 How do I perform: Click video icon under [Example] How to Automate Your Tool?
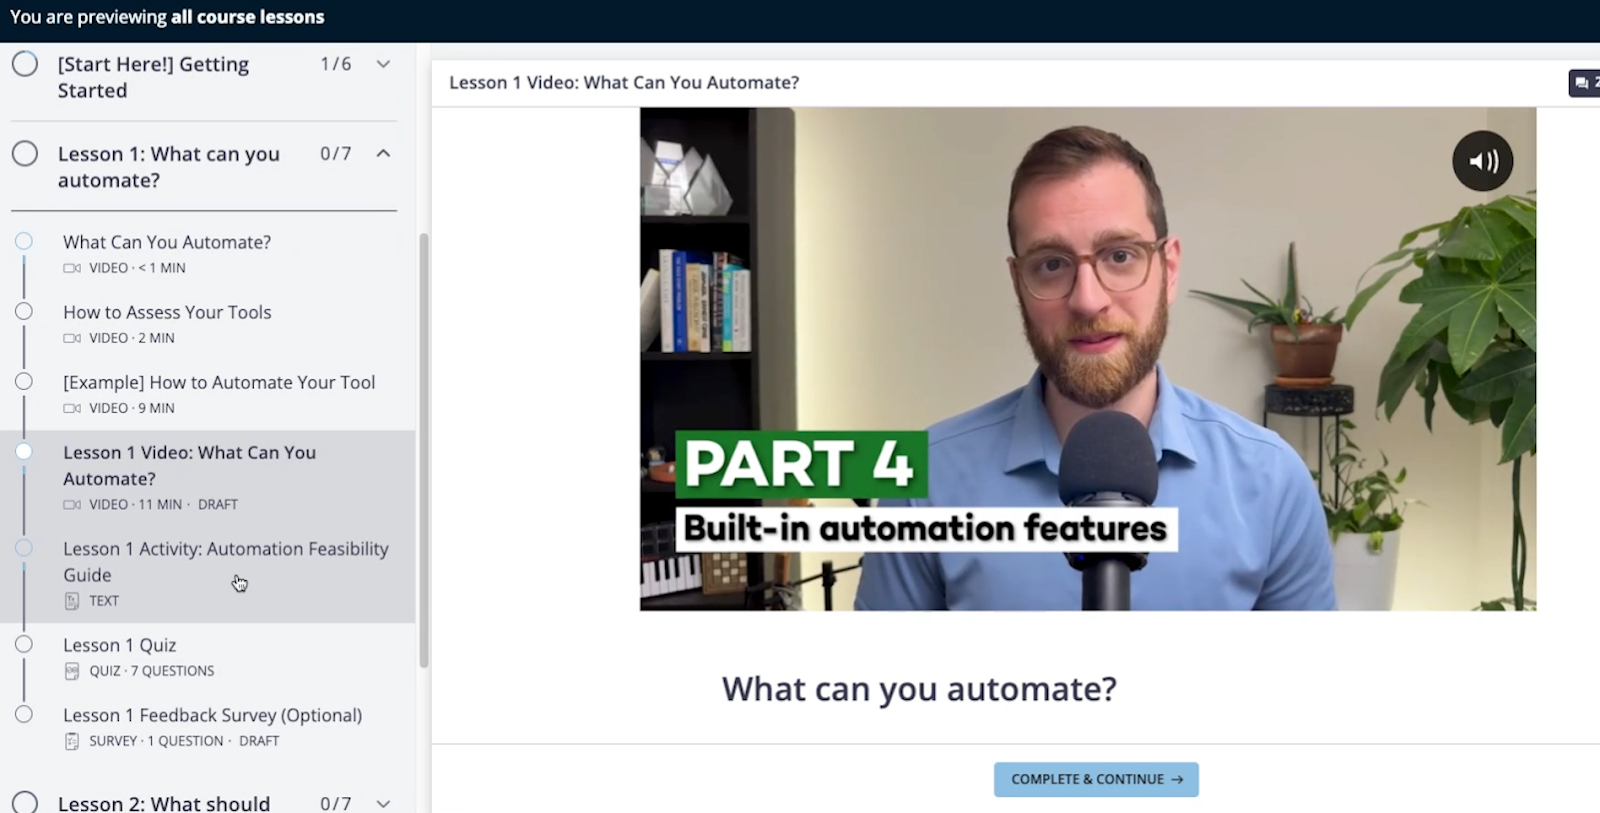(72, 408)
